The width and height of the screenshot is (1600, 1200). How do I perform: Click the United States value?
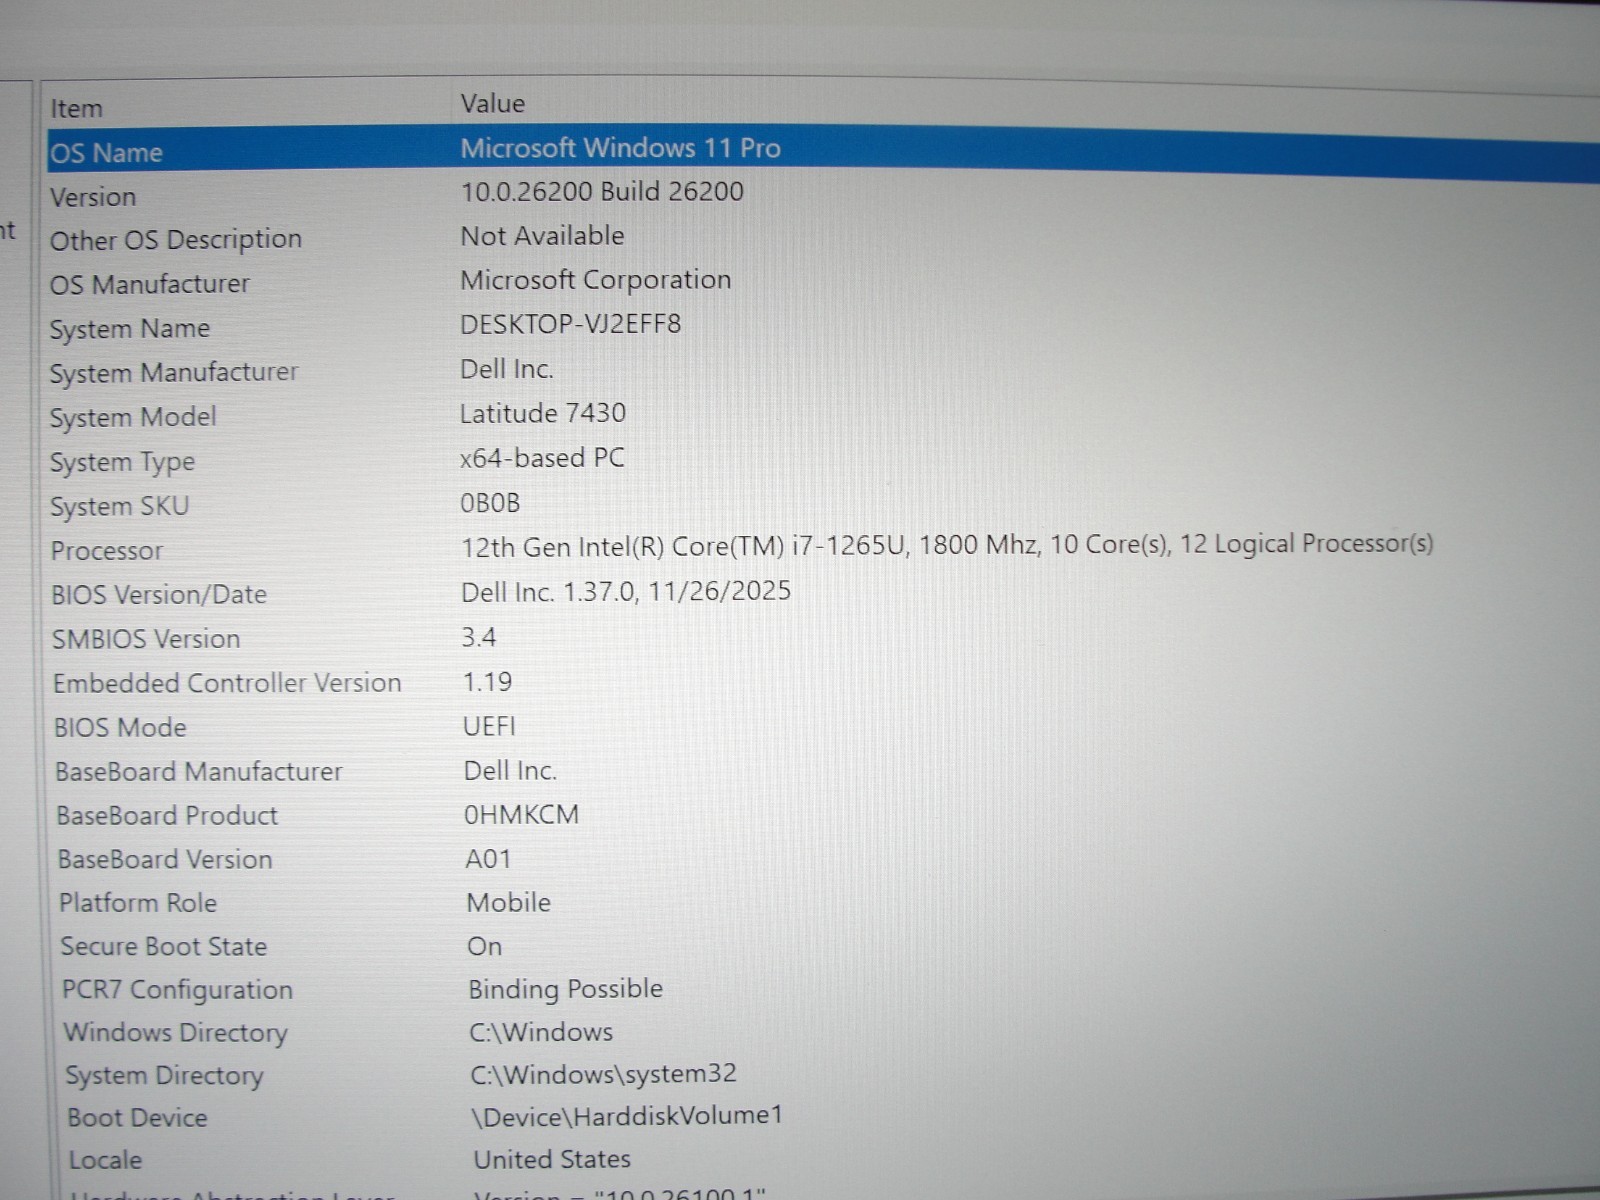tap(552, 1160)
